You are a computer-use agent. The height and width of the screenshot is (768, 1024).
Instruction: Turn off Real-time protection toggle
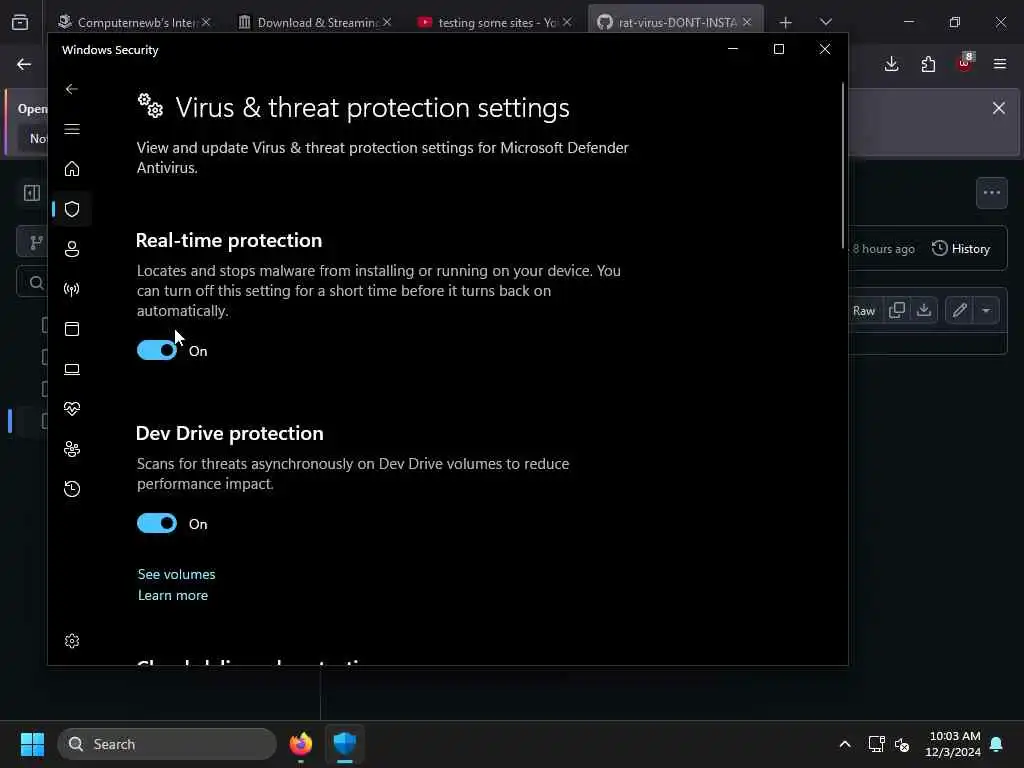(x=157, y=350)
